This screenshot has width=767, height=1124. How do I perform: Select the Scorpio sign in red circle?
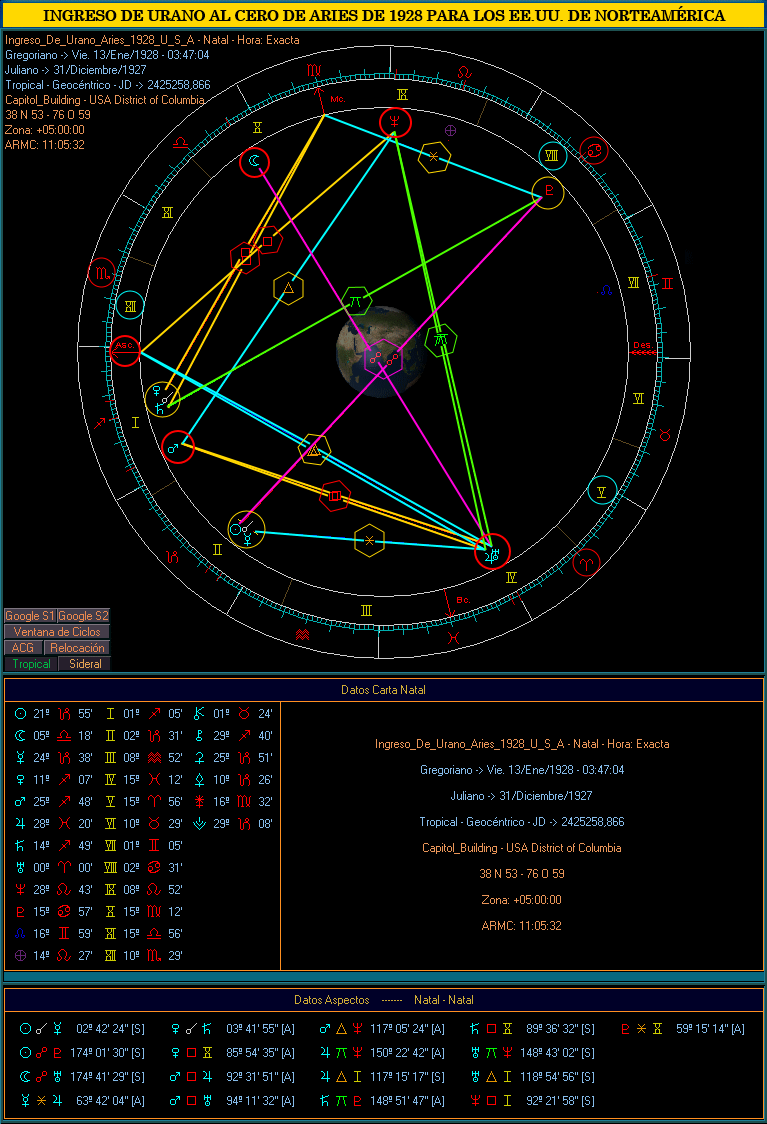102,272
